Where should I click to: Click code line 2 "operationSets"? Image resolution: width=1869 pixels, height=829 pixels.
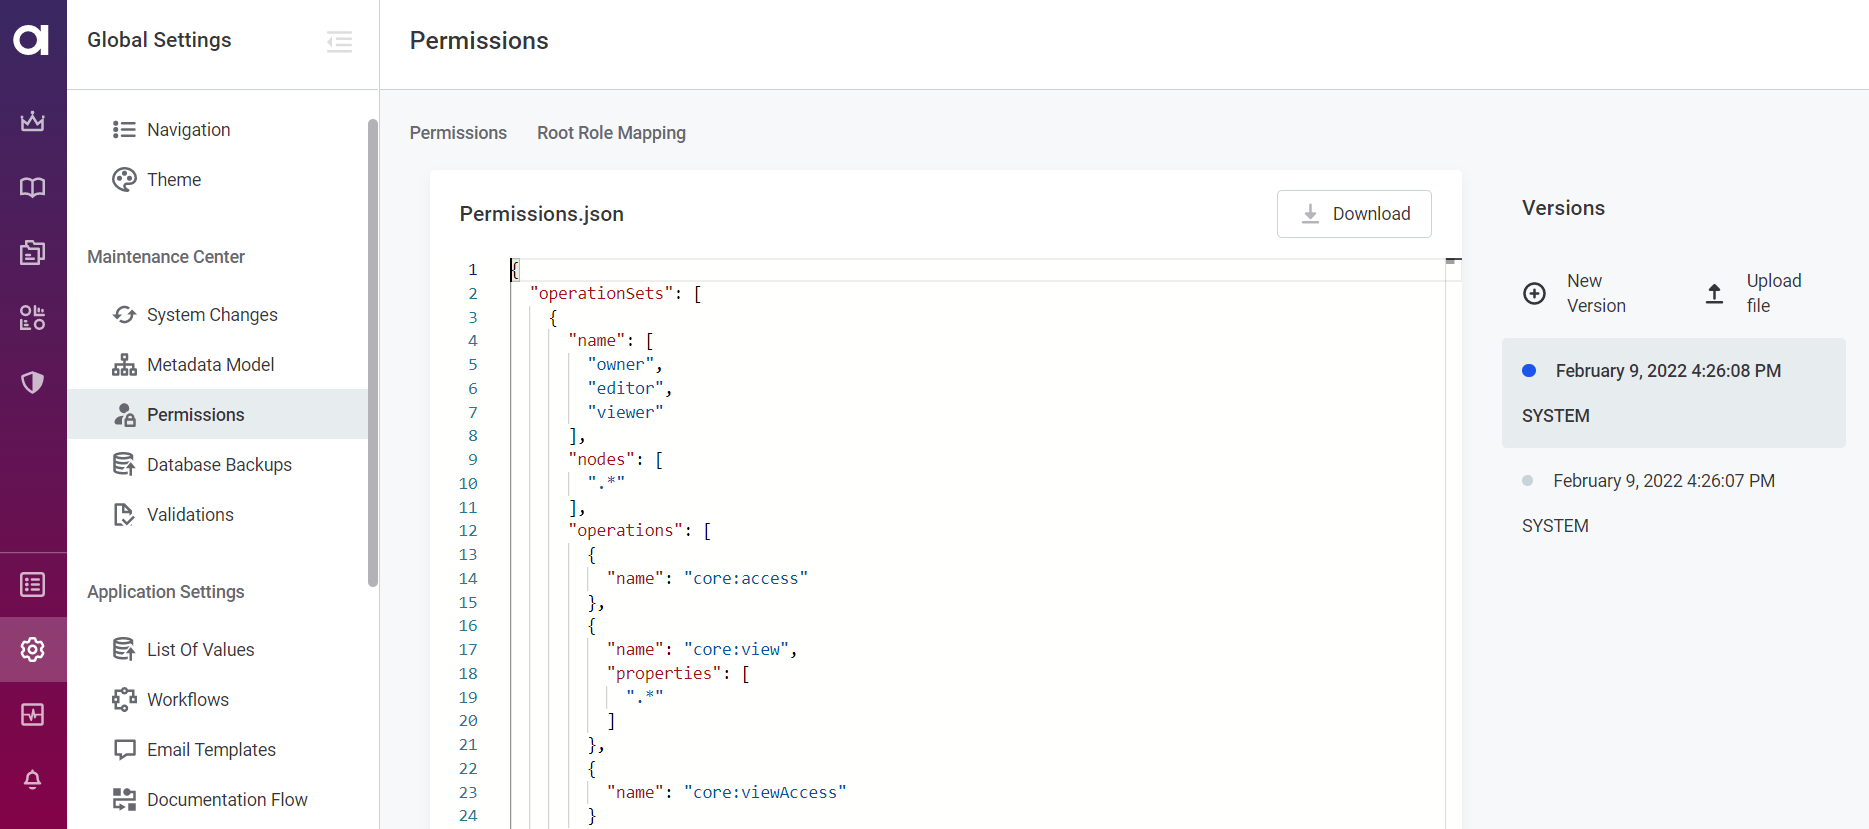[x=601, y=293]
